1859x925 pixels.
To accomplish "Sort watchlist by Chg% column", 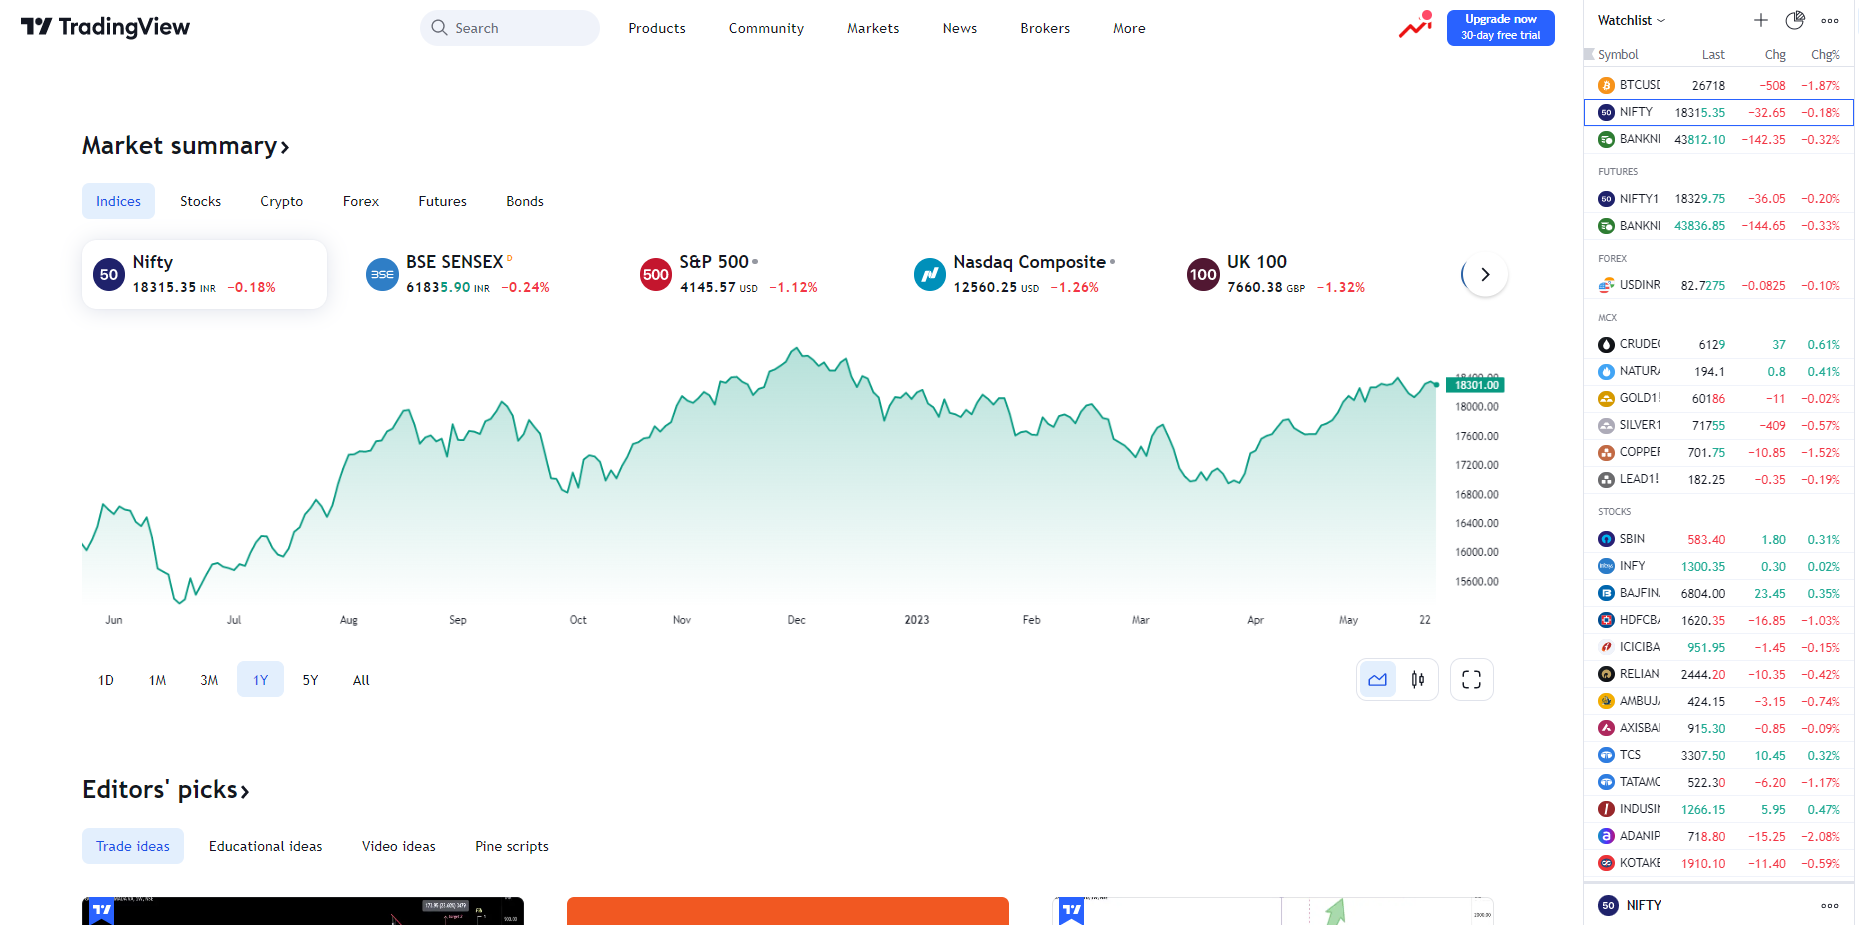I will (1825, 54).
